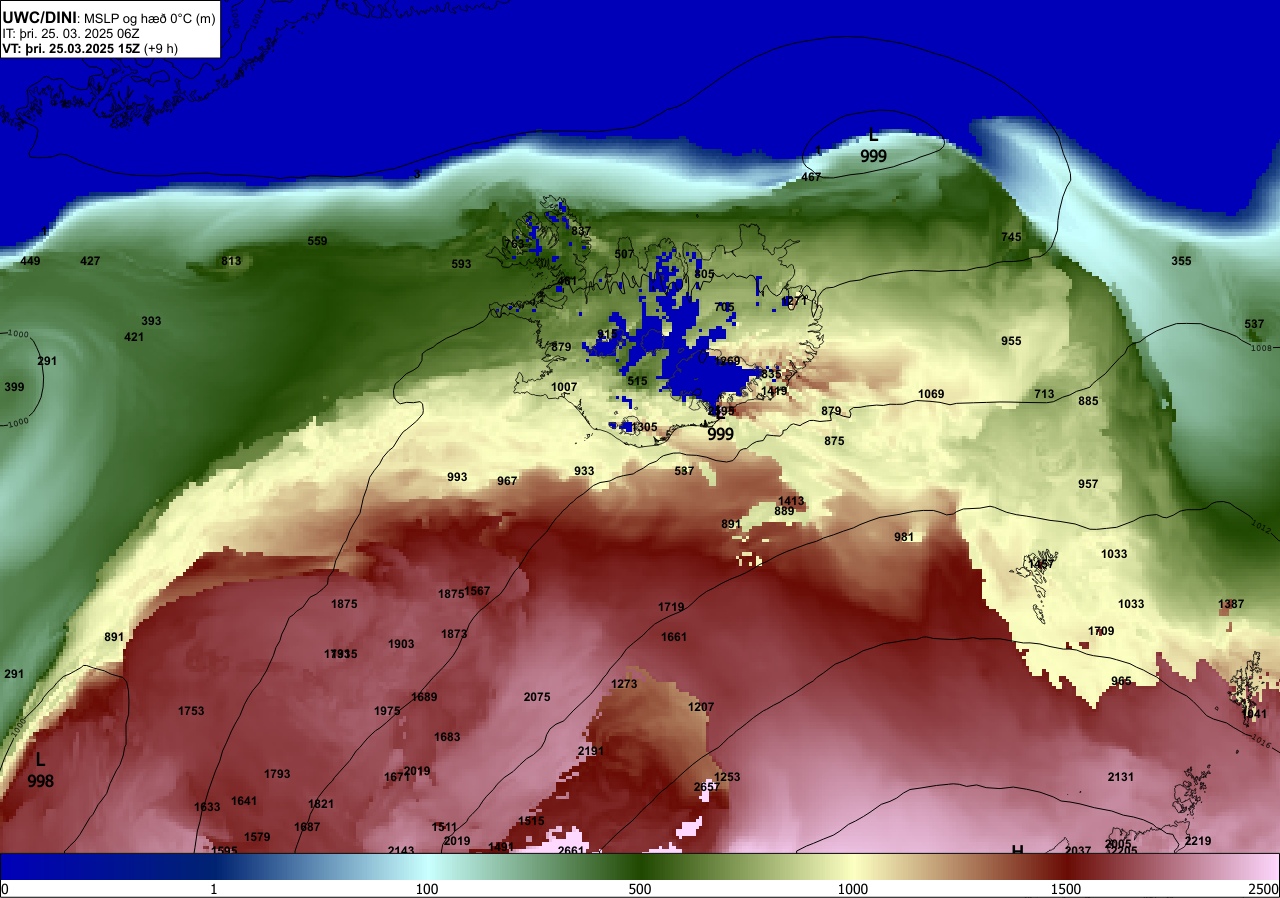The image size is (1280, 898).
Task: Click the height value 955
Action: (1011, 341)
